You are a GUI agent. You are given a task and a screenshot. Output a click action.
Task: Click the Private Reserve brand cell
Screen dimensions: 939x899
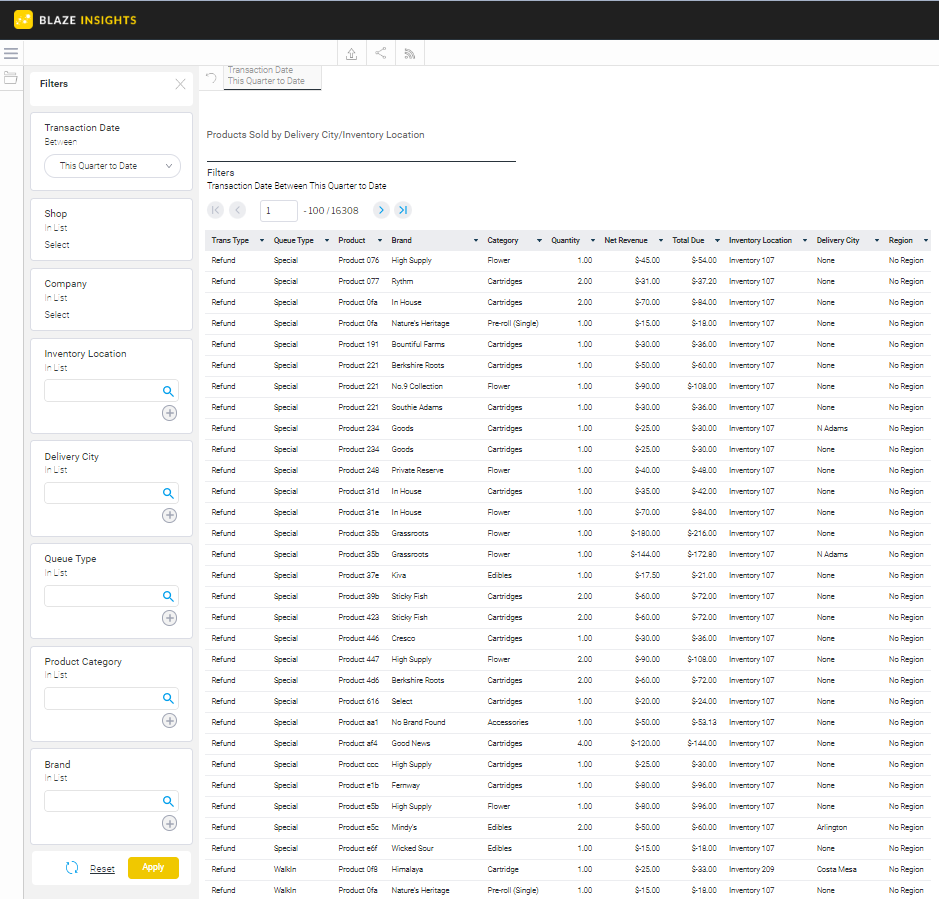[417, 470]
